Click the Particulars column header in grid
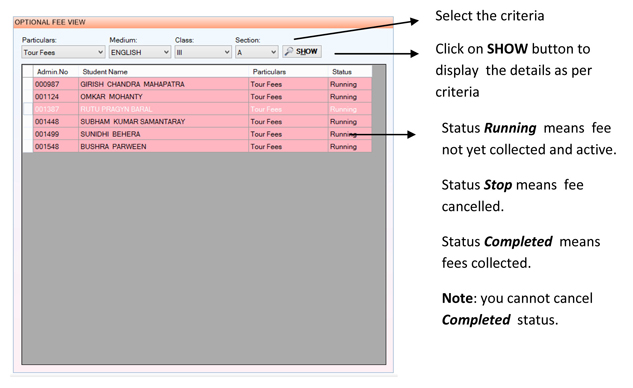The width and height of the screenshot is (633, 388). [x=288, y=71]
